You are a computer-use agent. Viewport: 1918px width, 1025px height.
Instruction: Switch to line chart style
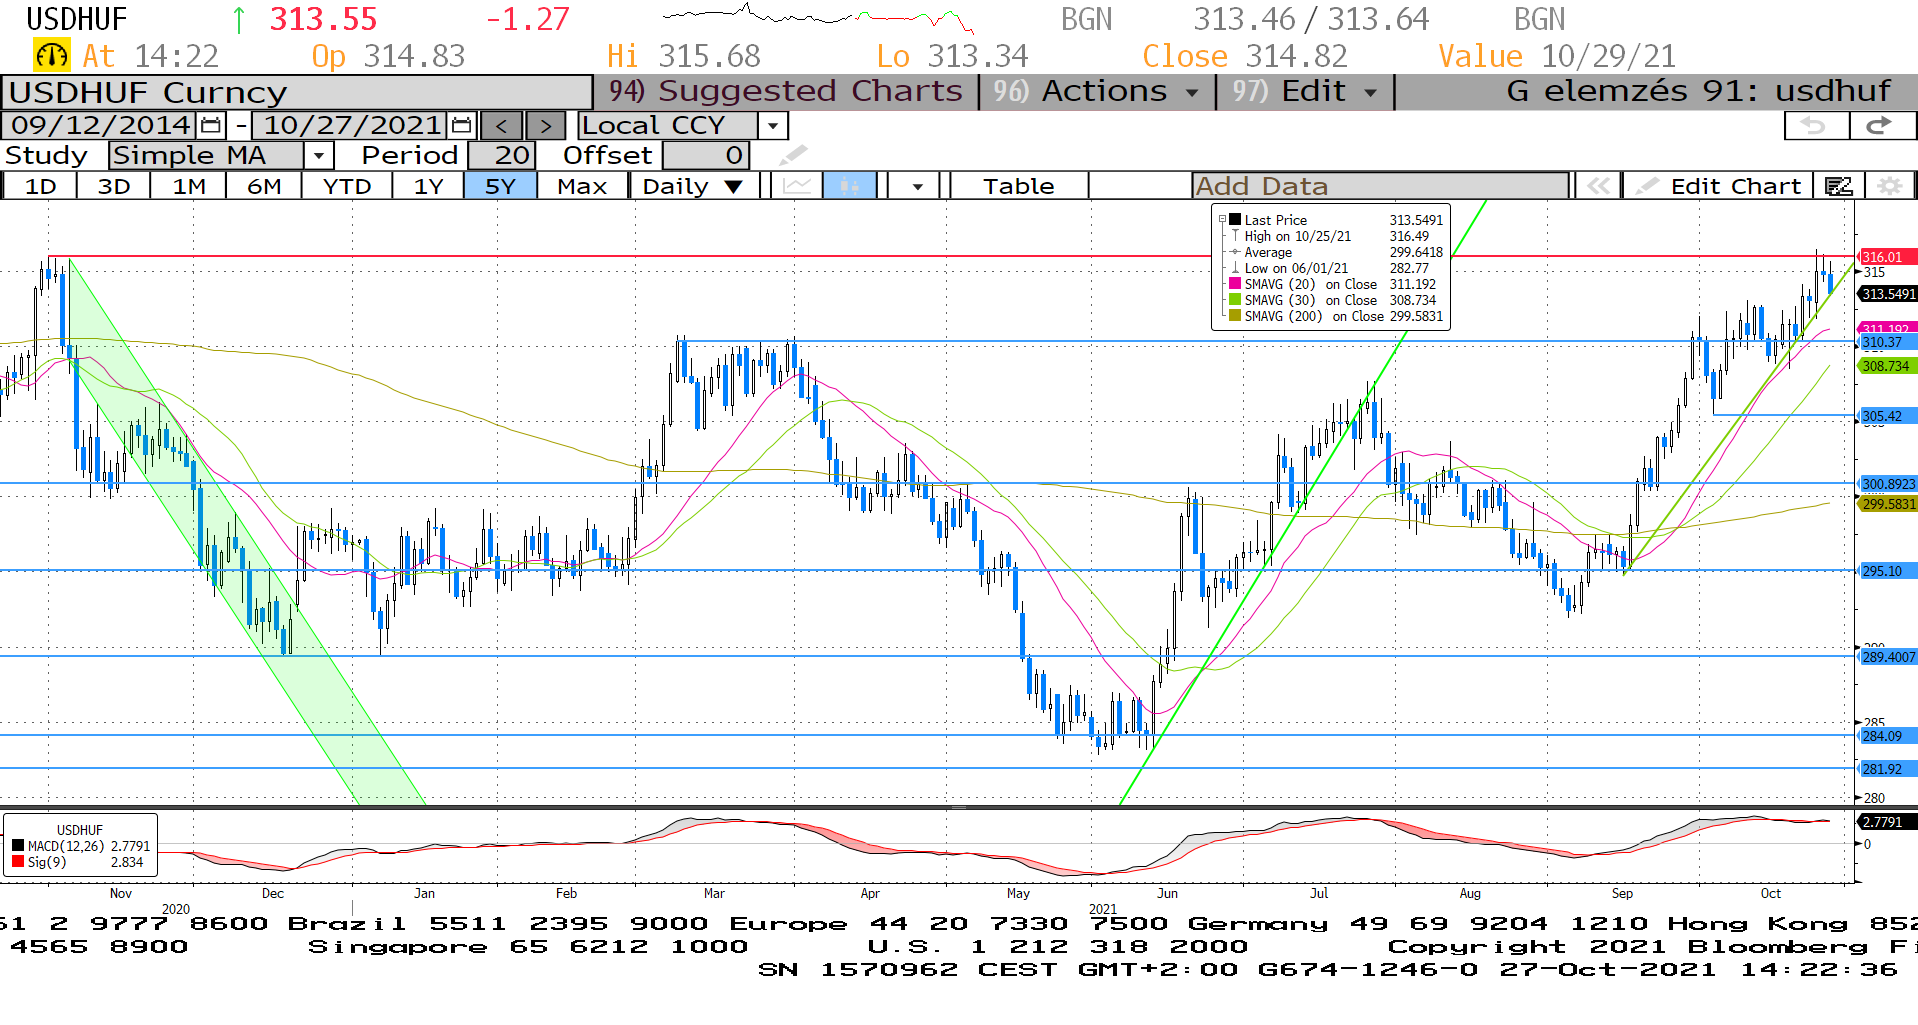point(797,186)
